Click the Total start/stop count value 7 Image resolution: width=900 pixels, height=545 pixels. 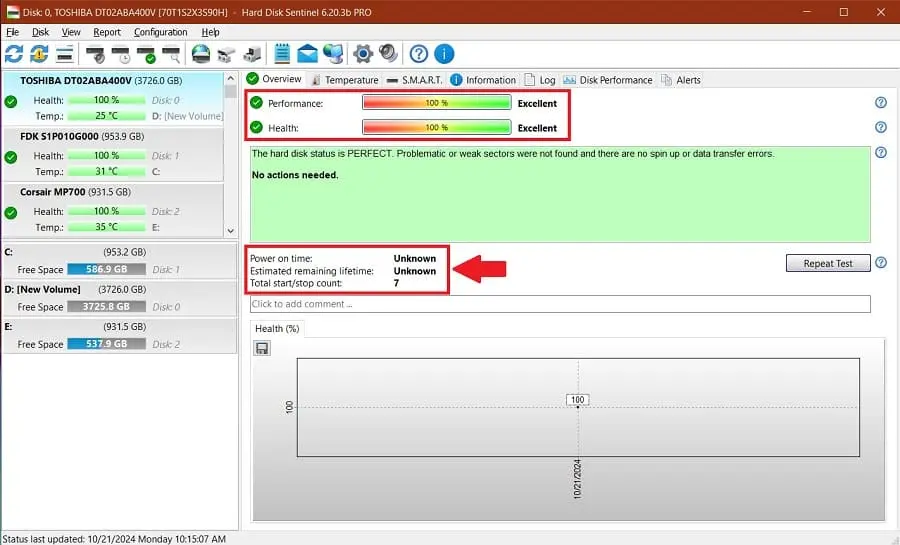click(396, 283)
